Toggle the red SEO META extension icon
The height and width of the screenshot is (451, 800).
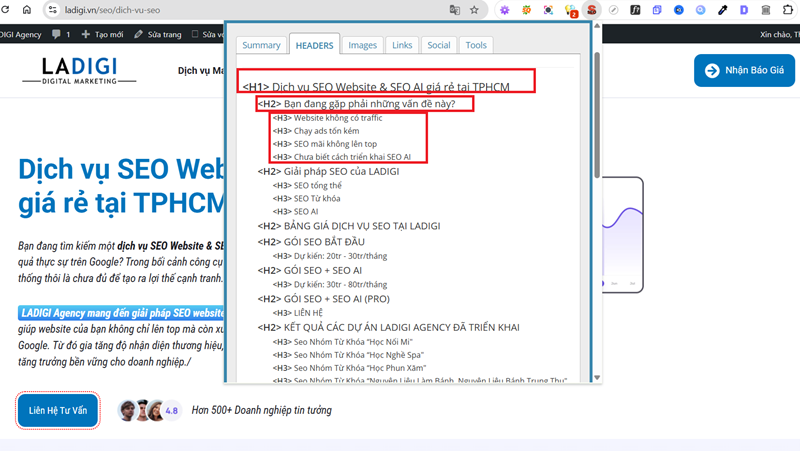(x=592, y=10)
